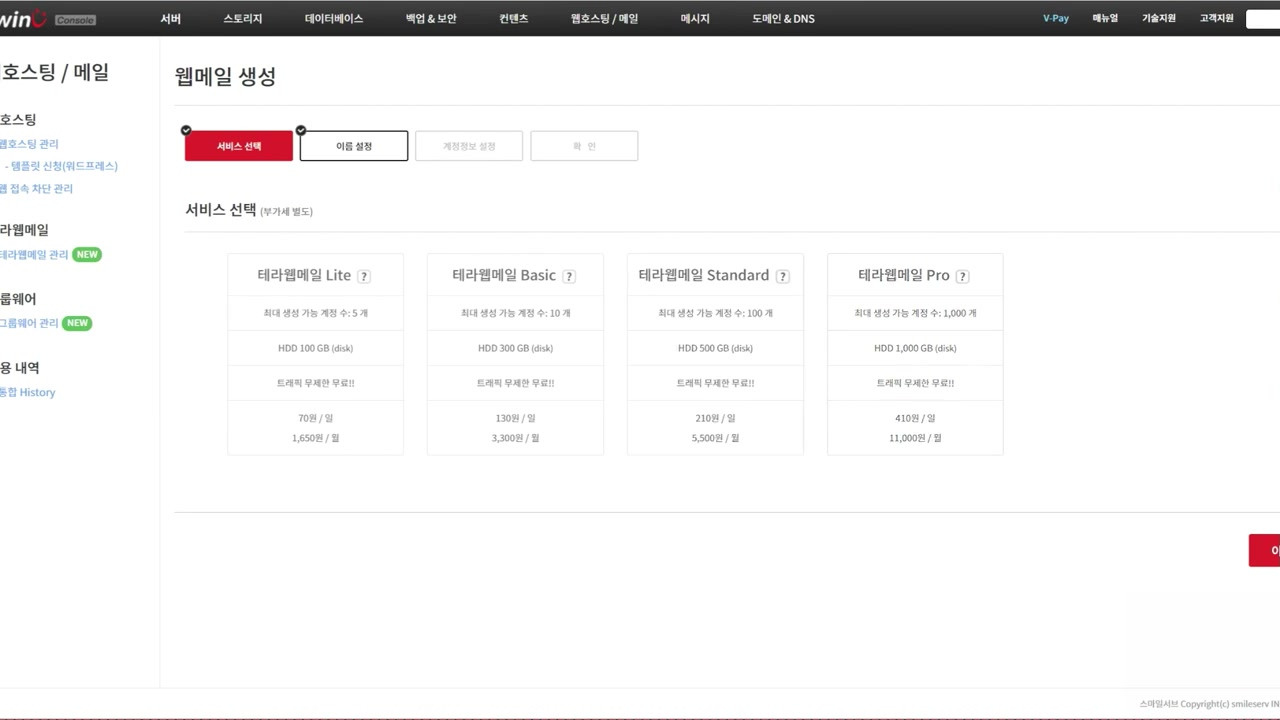The width and height of the screenshot is (1280, 720).
Task: Click 'HDD 500 GB (disk)' text
Action: tap(715, 349)
